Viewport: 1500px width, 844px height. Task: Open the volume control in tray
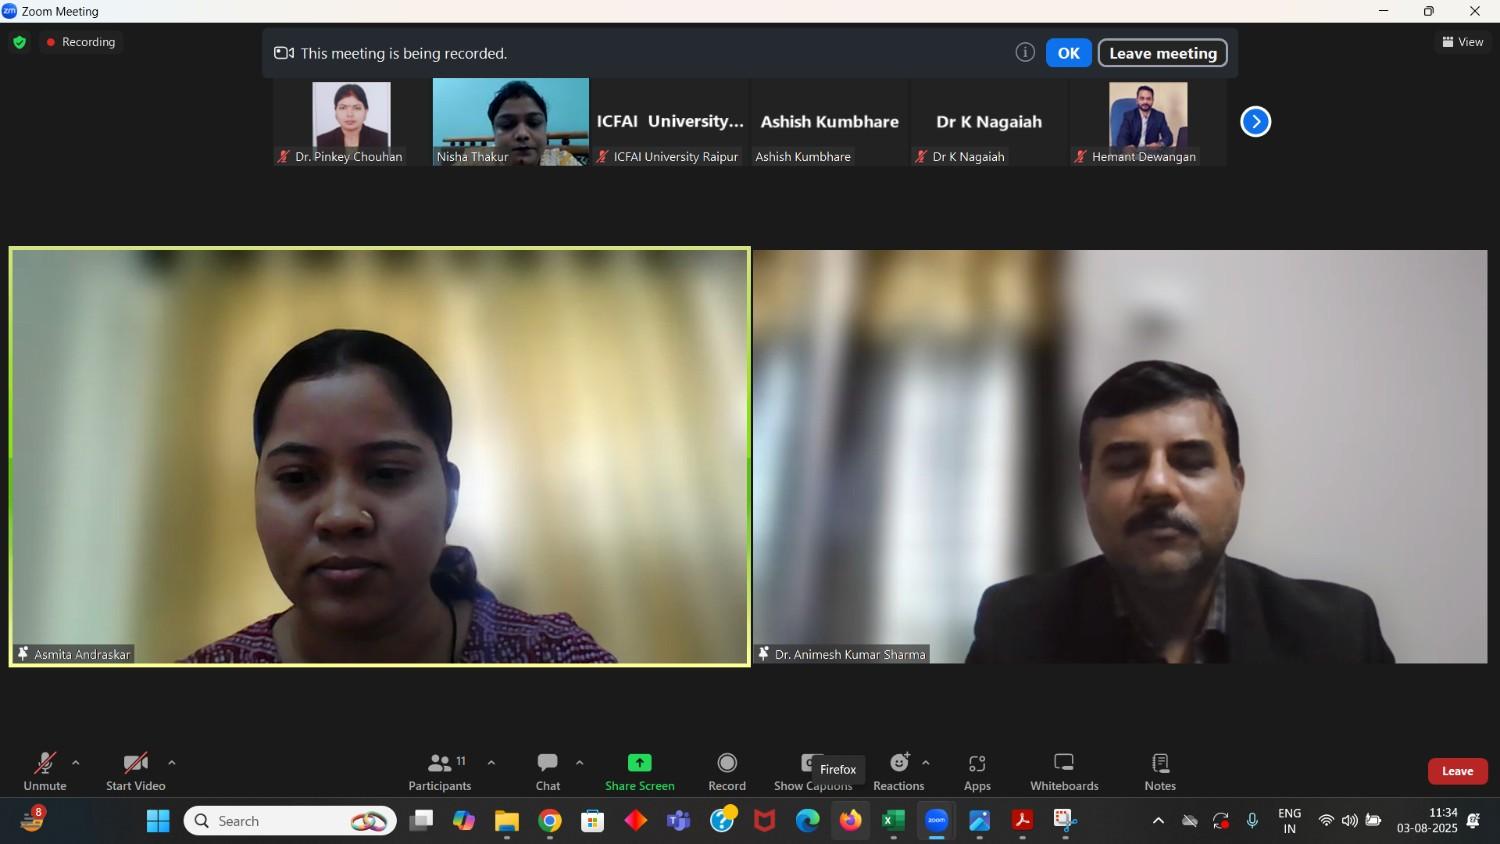[x=1350, y=821]
